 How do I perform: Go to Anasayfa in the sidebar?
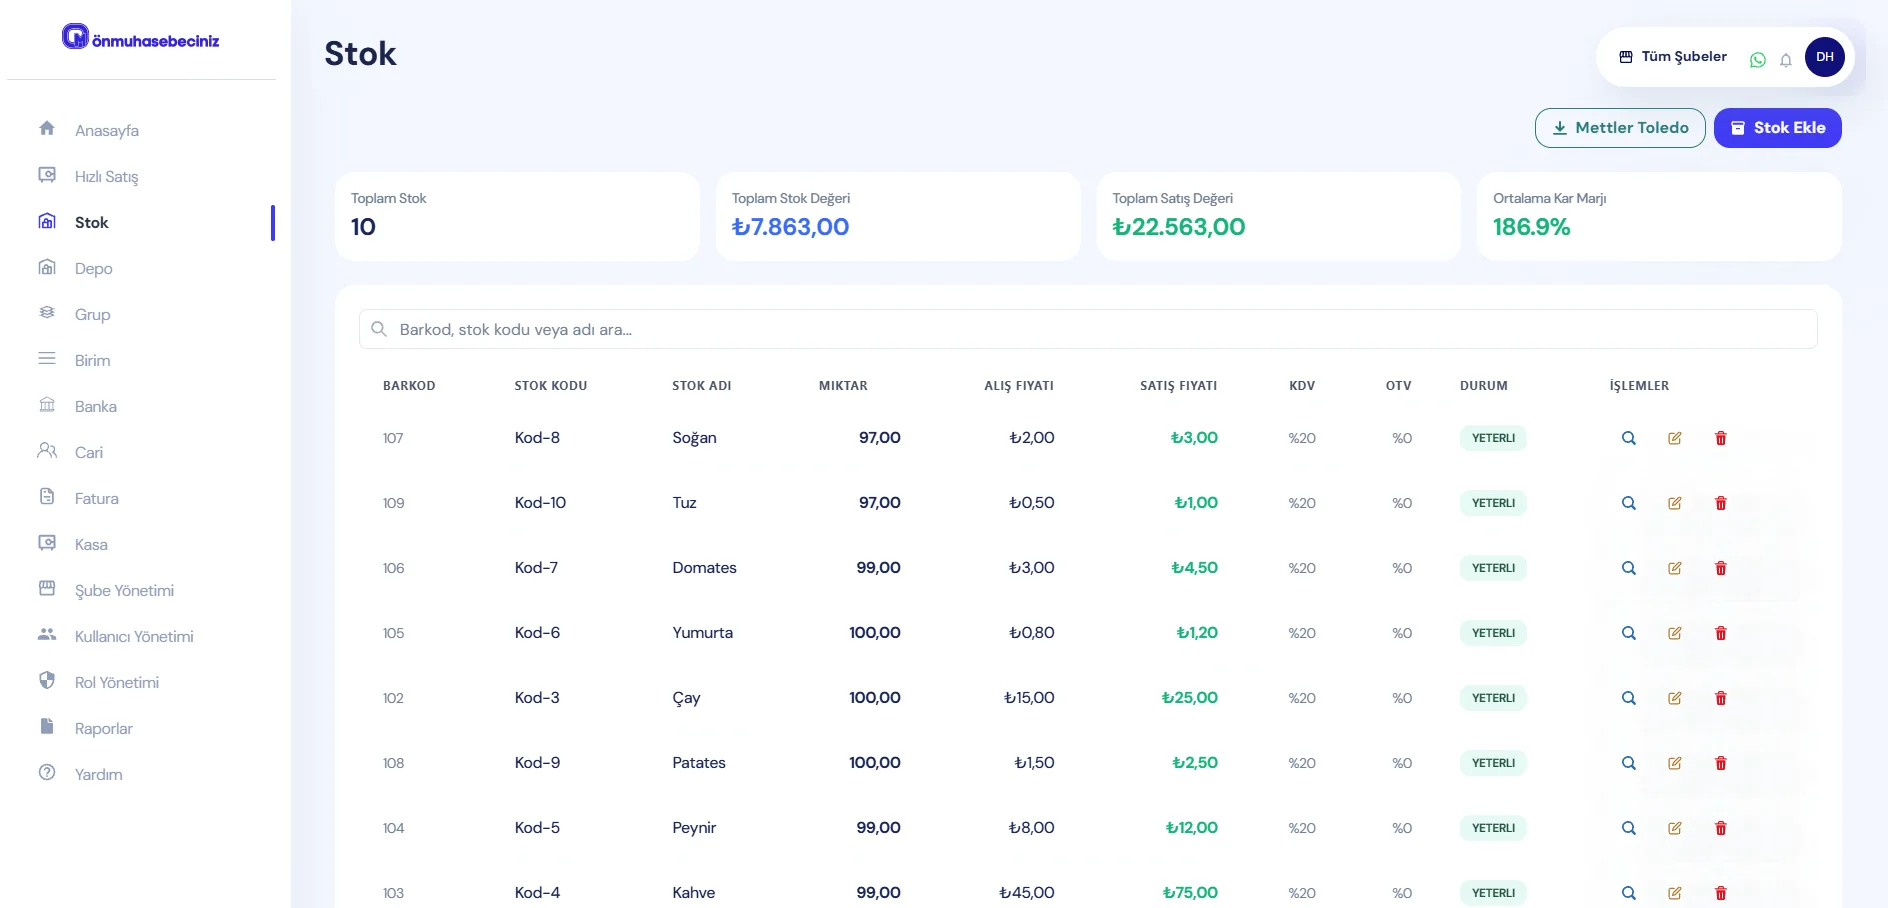pos(106,131)
